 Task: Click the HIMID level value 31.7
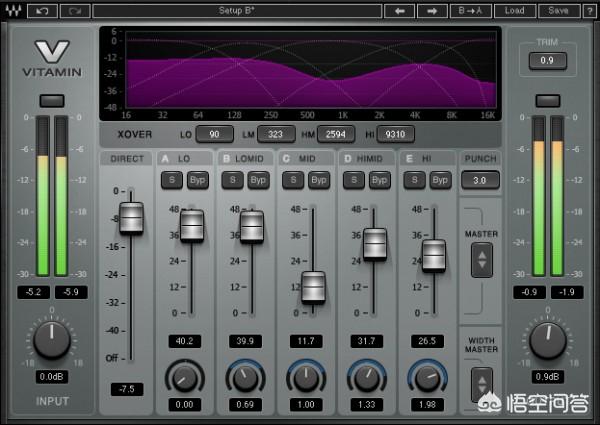click(366, 341)
